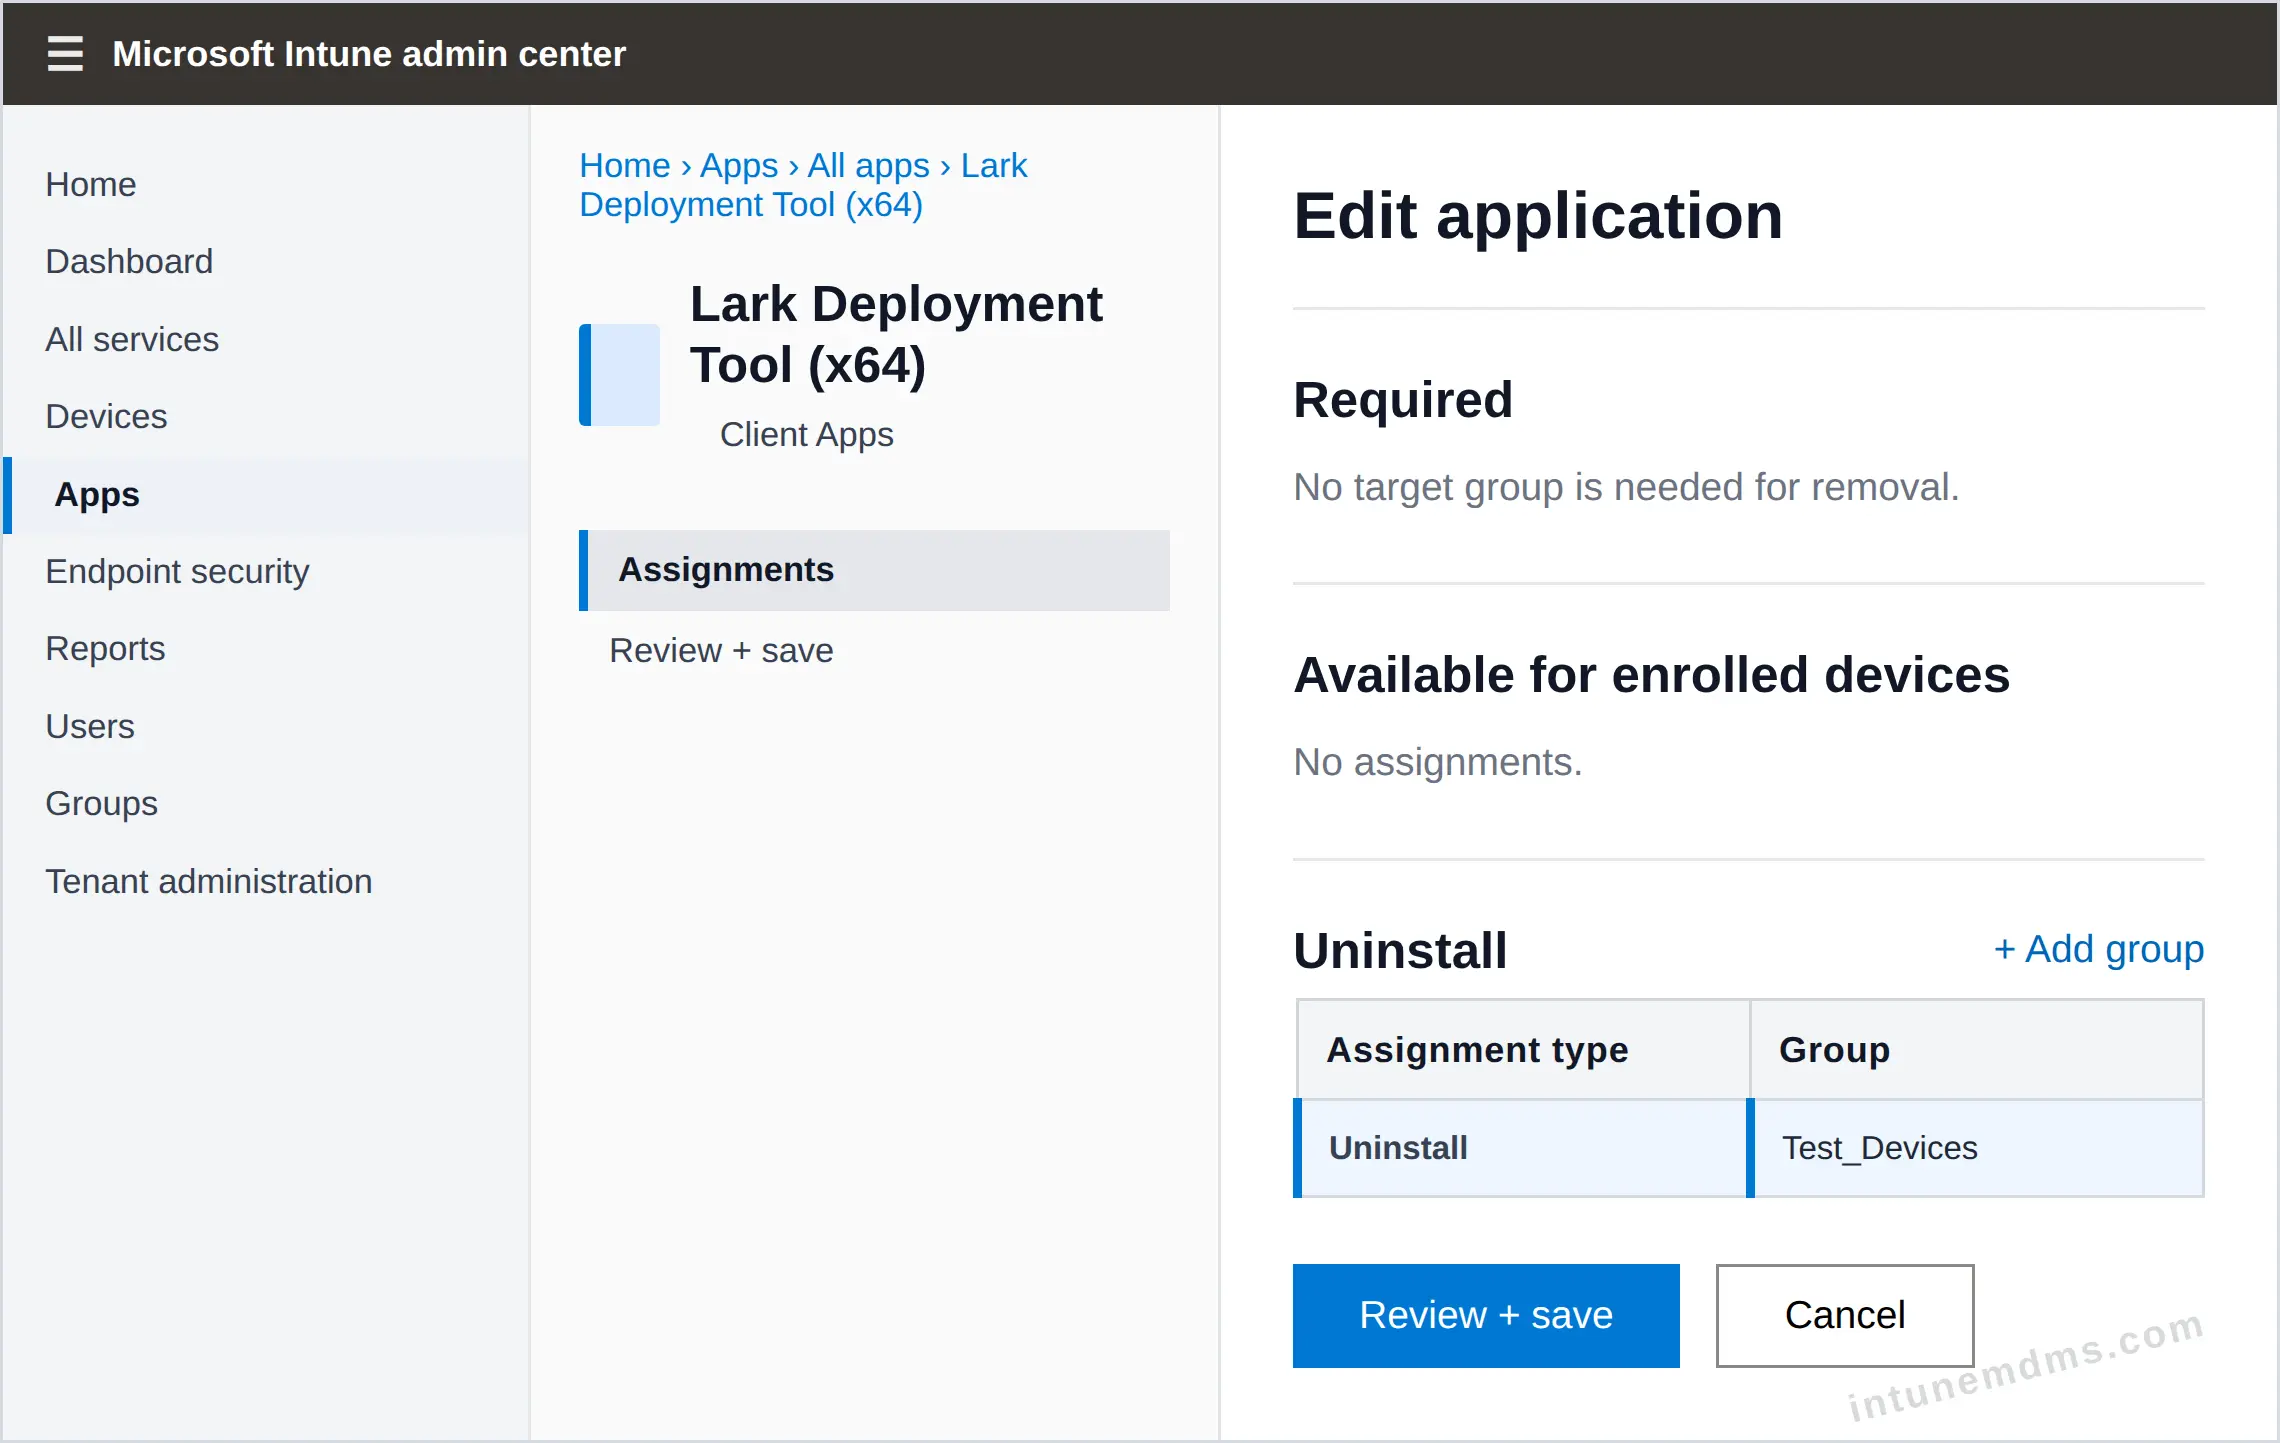This screenshot has width=2280, height=1443.
Task: Click the Apps breadcrumb link
Action: [738, 165]
